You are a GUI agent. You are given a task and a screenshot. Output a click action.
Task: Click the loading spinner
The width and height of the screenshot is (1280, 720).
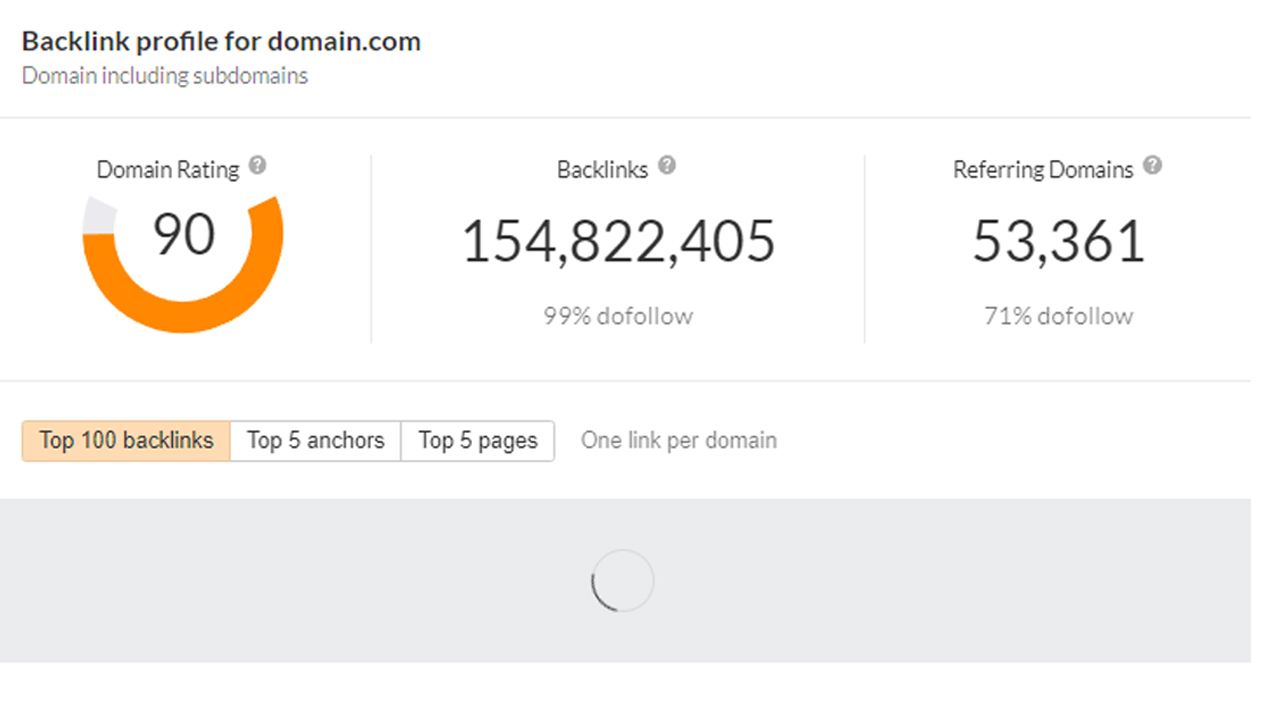coord(622,580)
